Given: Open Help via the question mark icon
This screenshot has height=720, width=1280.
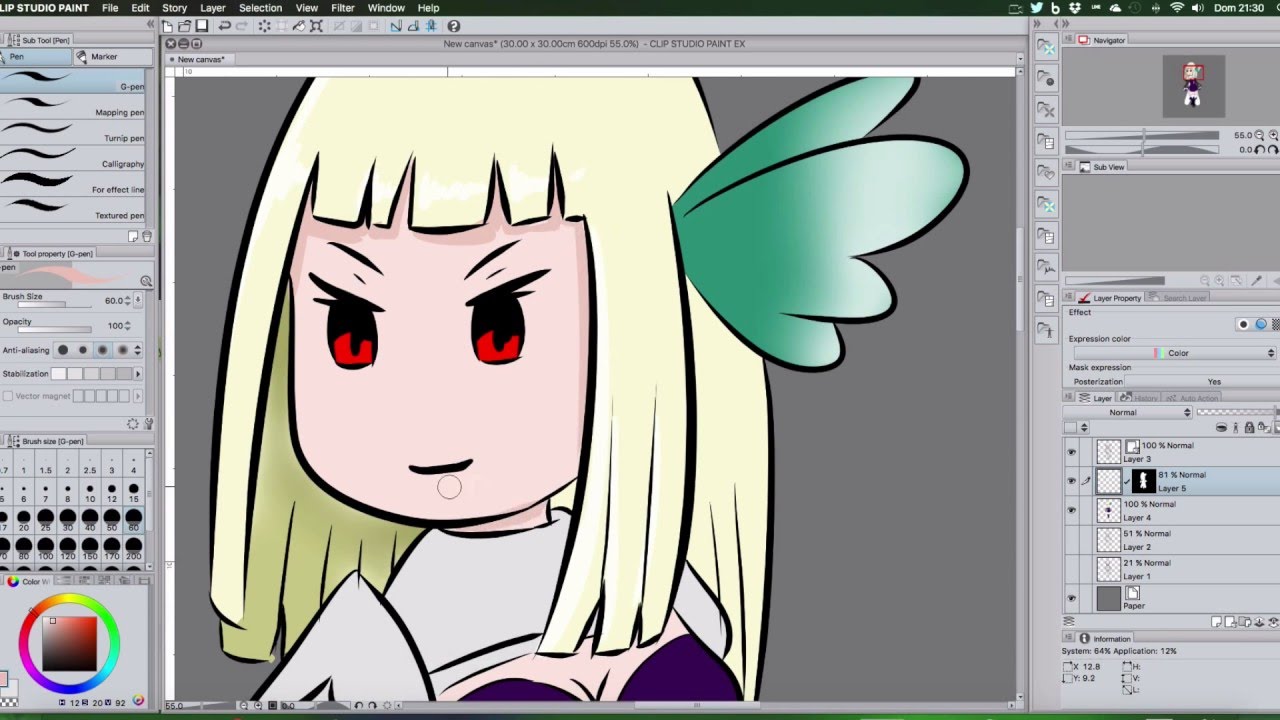Looking at the screenshot, I should 454,26.
